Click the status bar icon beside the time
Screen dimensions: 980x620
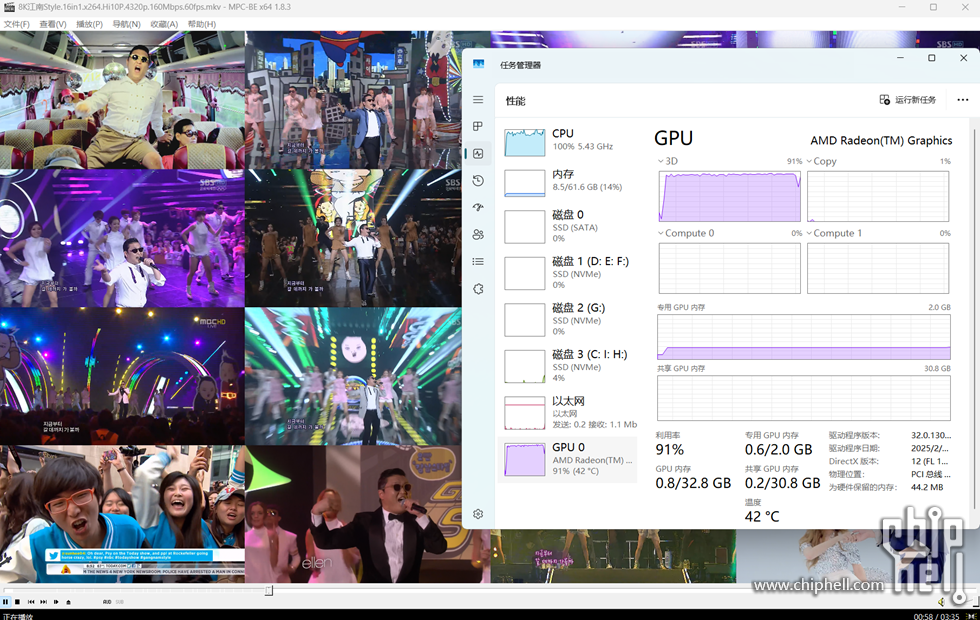point(971,616)
